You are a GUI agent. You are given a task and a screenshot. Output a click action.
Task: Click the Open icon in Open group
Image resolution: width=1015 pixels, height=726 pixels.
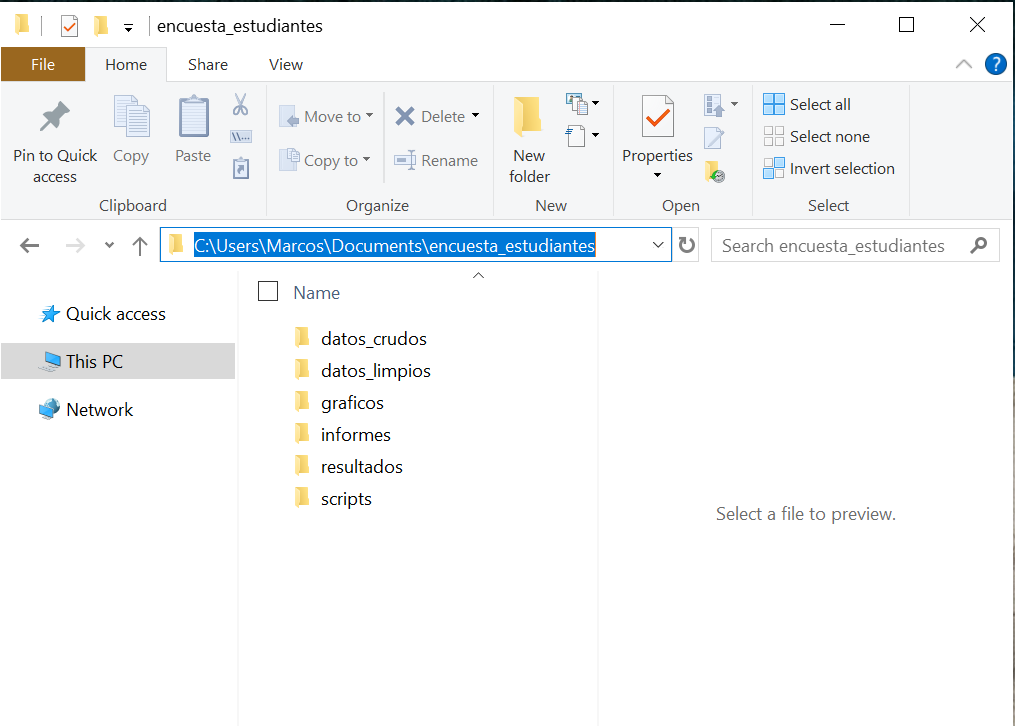714,105
